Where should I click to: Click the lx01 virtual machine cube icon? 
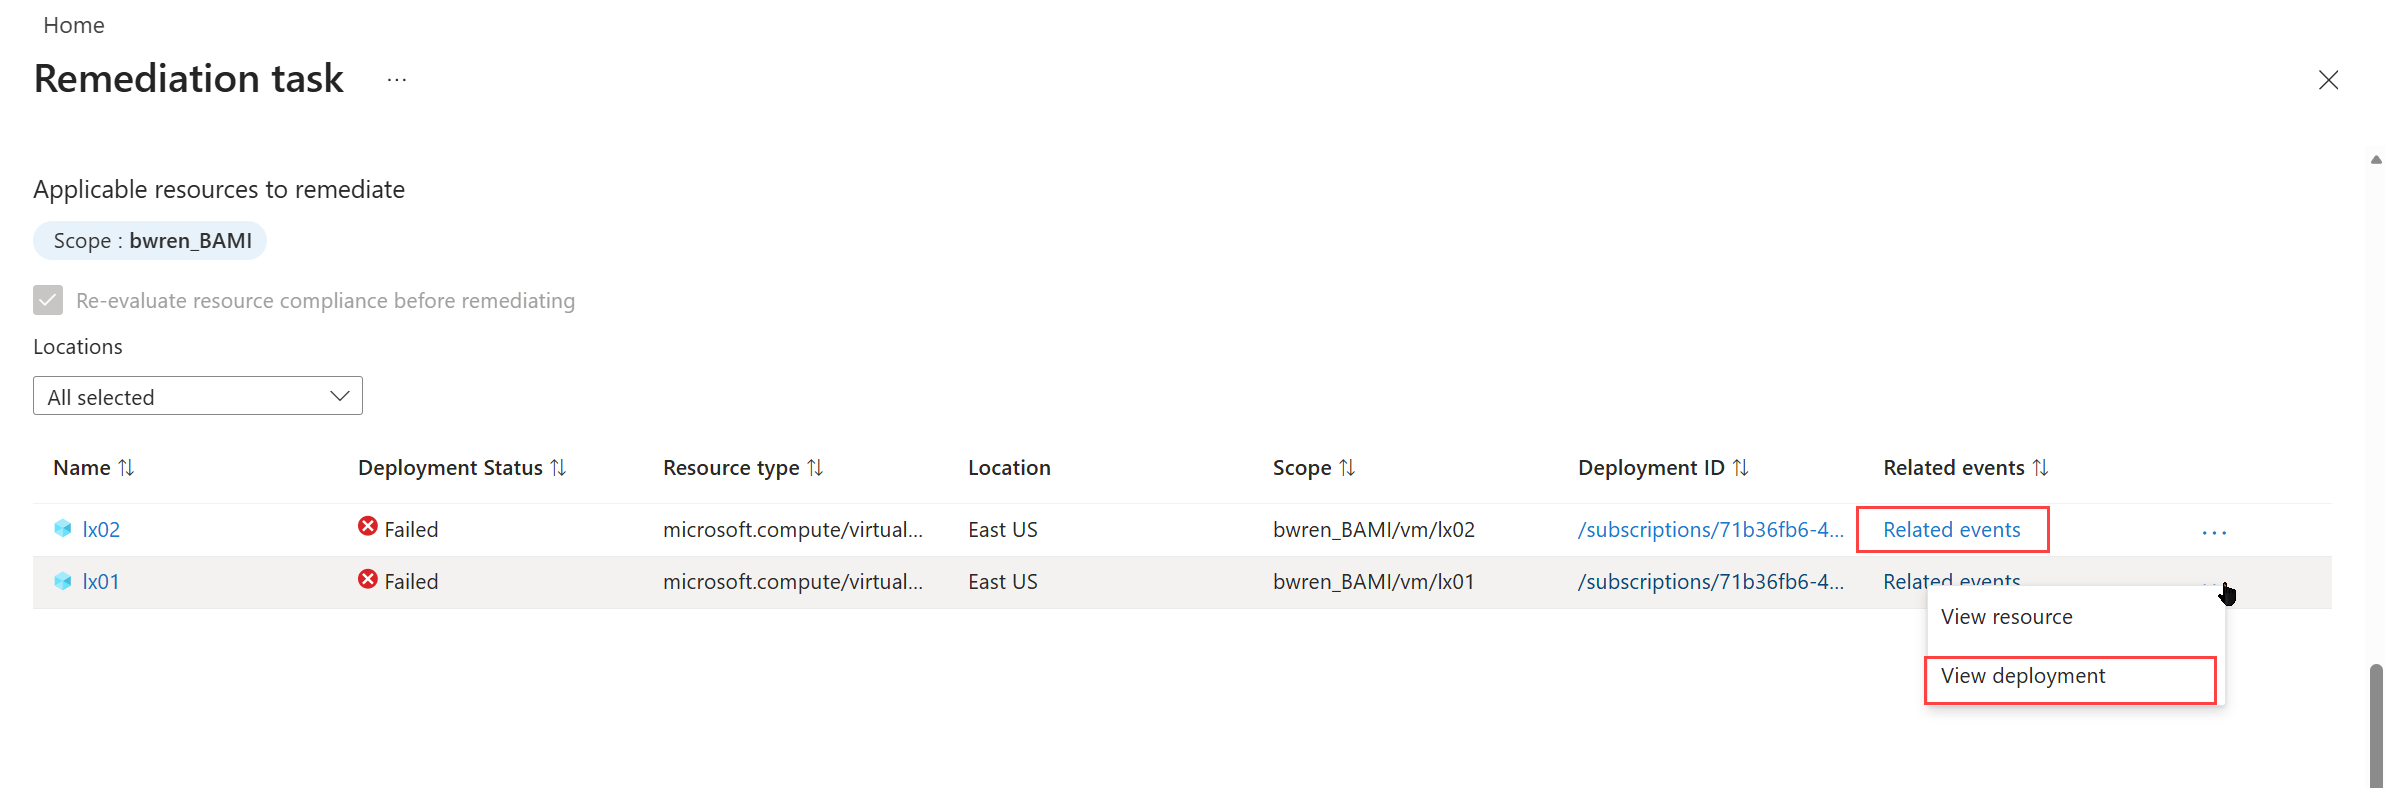point(63,581)
